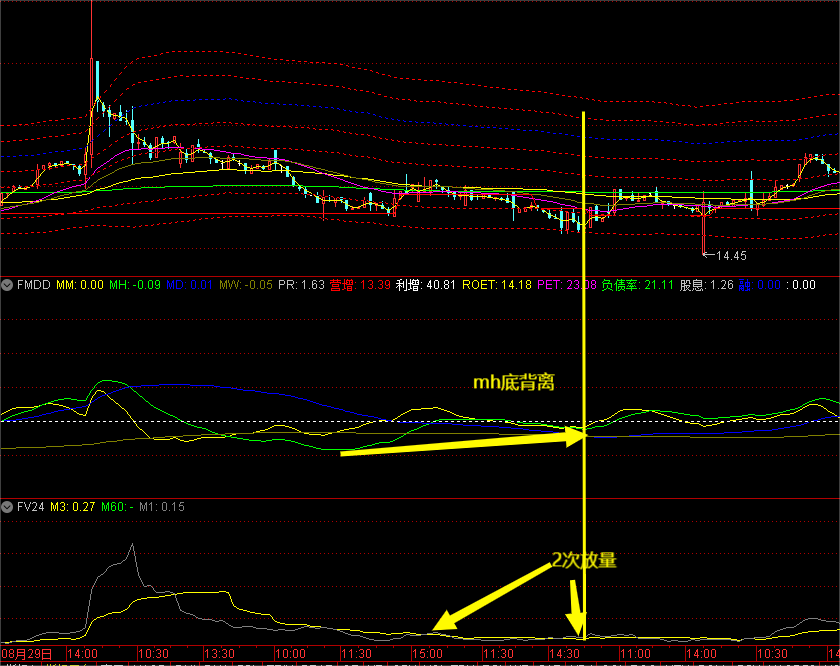This screenshot has width=840, height=666.
Task: Click the 08月29日 date on time axis
Action: pyautogui.click(x=26, y=653)
